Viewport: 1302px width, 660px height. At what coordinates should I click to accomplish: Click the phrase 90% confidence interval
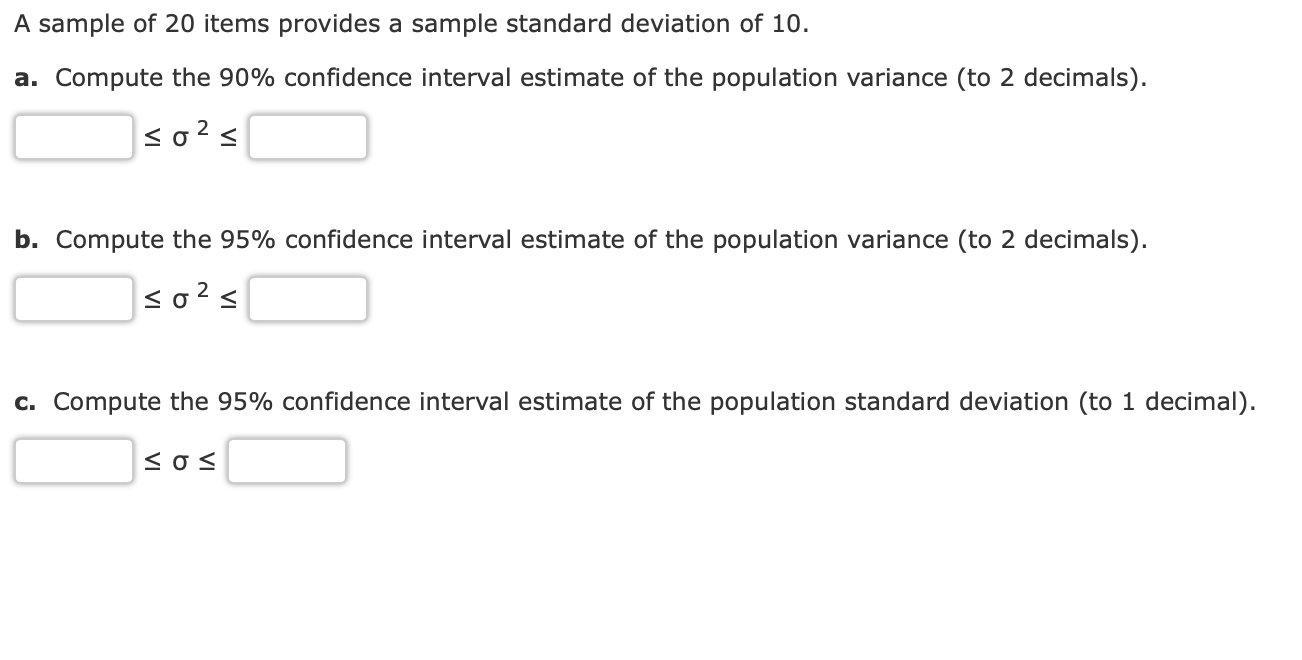tap(322, 77)
